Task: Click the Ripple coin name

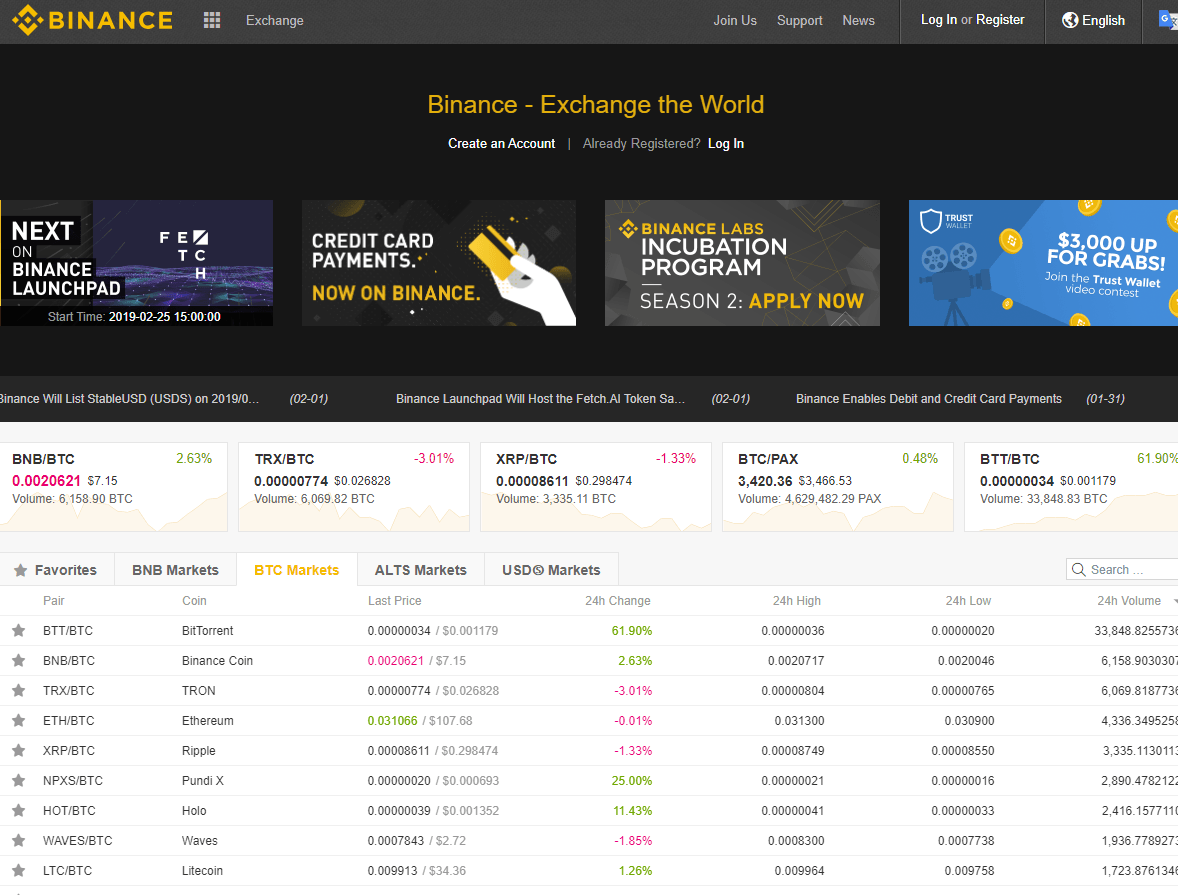Action: [198, 751]
